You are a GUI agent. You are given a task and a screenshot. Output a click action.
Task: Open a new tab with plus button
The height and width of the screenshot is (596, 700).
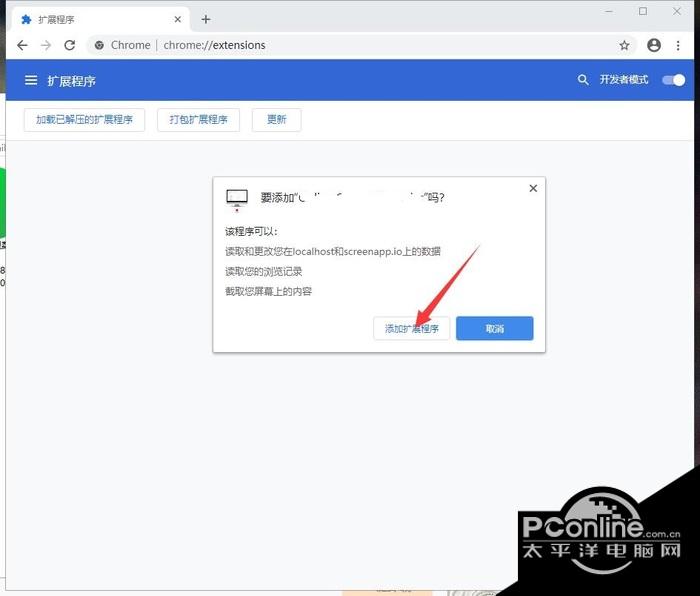(x=206, y=19)
